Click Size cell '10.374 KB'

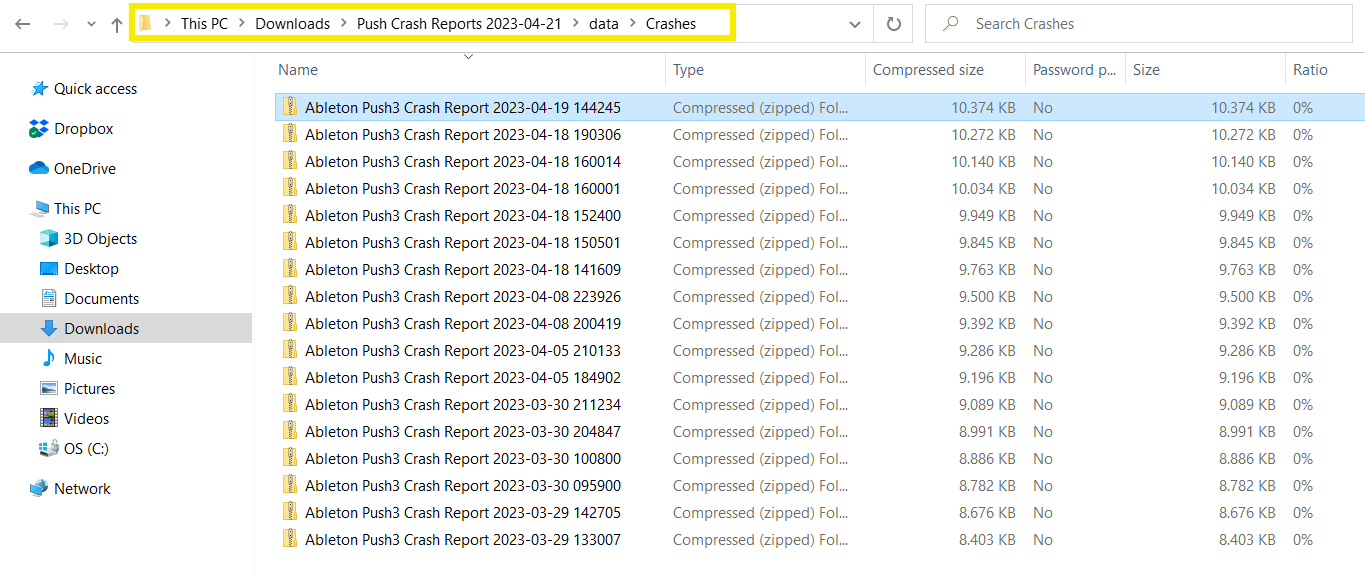pyautogui.click(x=1243, y=107)
